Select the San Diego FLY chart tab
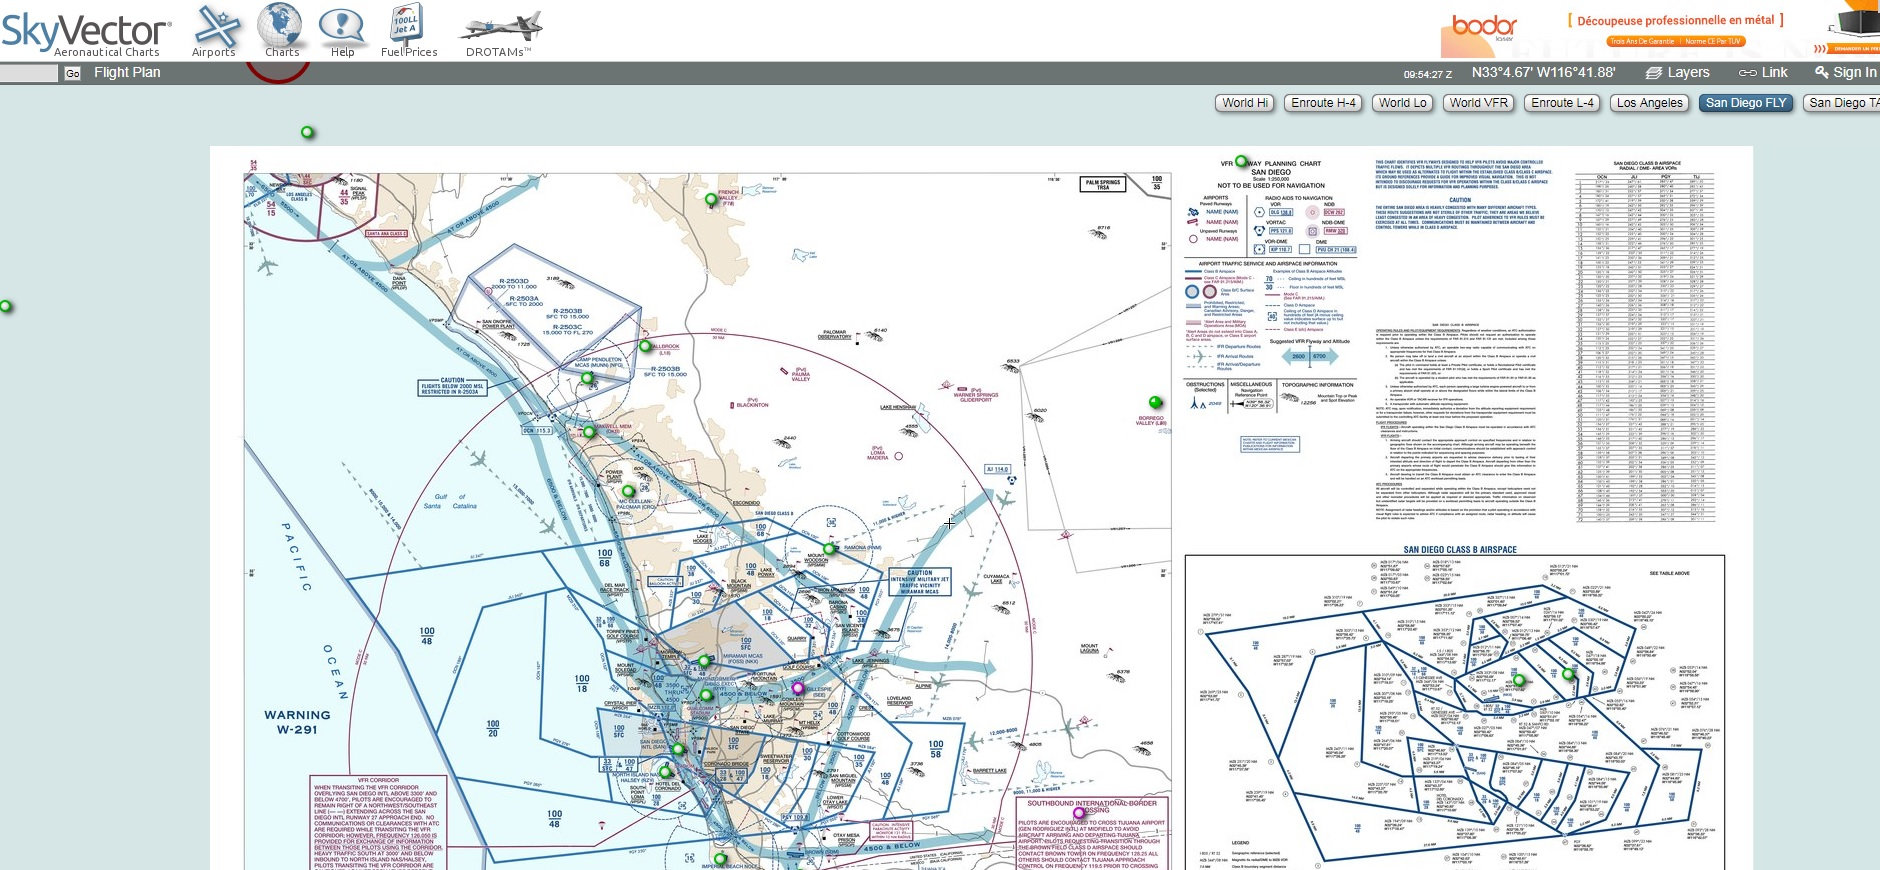Screen dimensions: 1880x870 (x=1746, y=103)
